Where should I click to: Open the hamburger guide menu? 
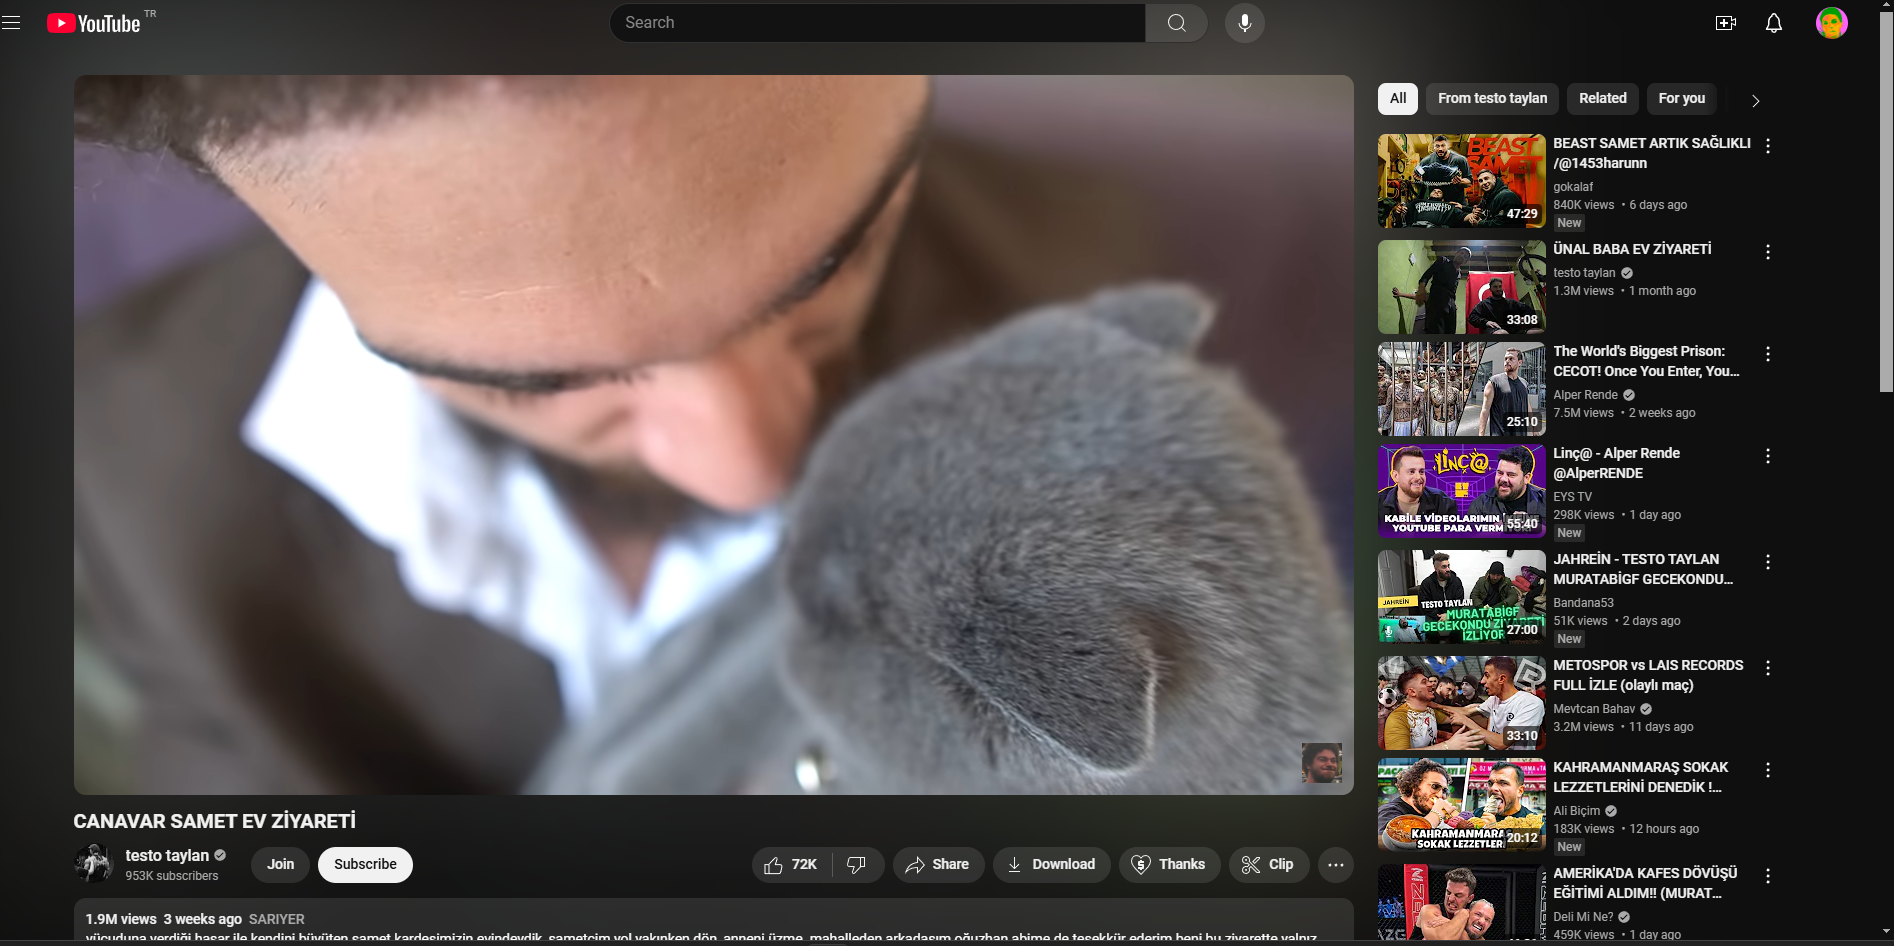pos(11,22)
